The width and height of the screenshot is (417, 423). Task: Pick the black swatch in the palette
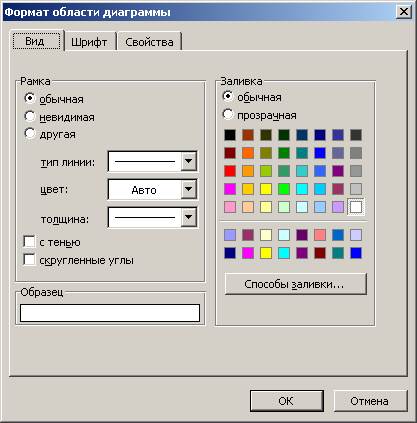(230, 135)
